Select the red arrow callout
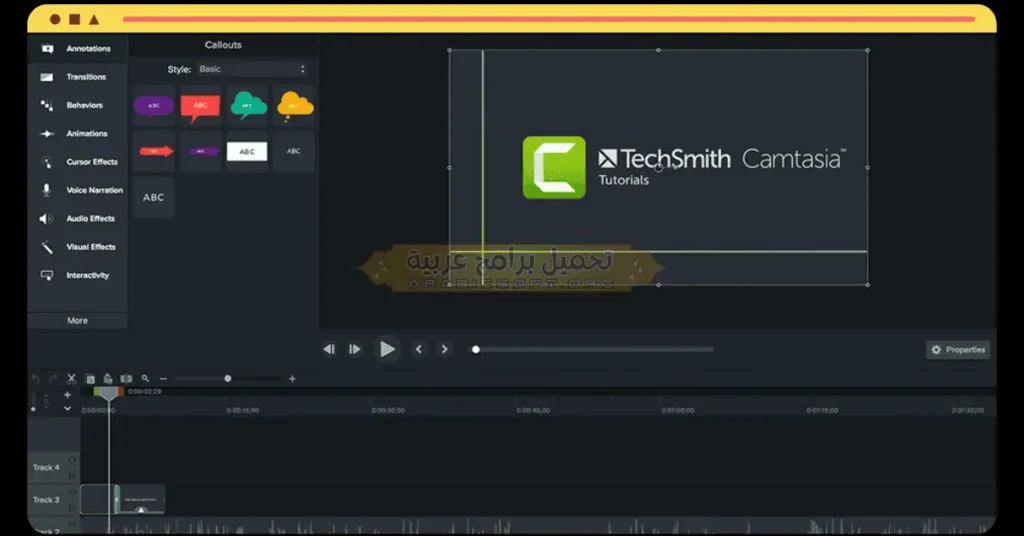Viewport: 1024px width, 536px height. coord(154,151)
